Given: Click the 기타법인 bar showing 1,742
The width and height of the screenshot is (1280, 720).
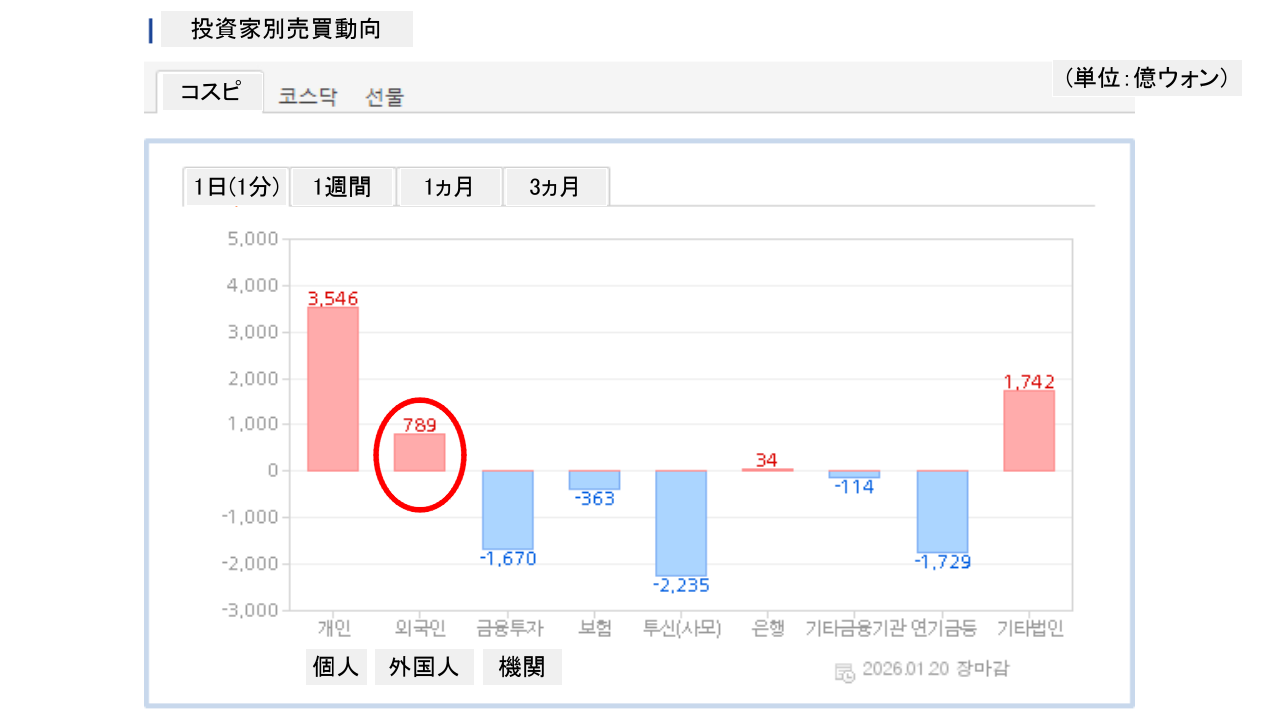Looking at the screenshot, I should (1029, 431).
